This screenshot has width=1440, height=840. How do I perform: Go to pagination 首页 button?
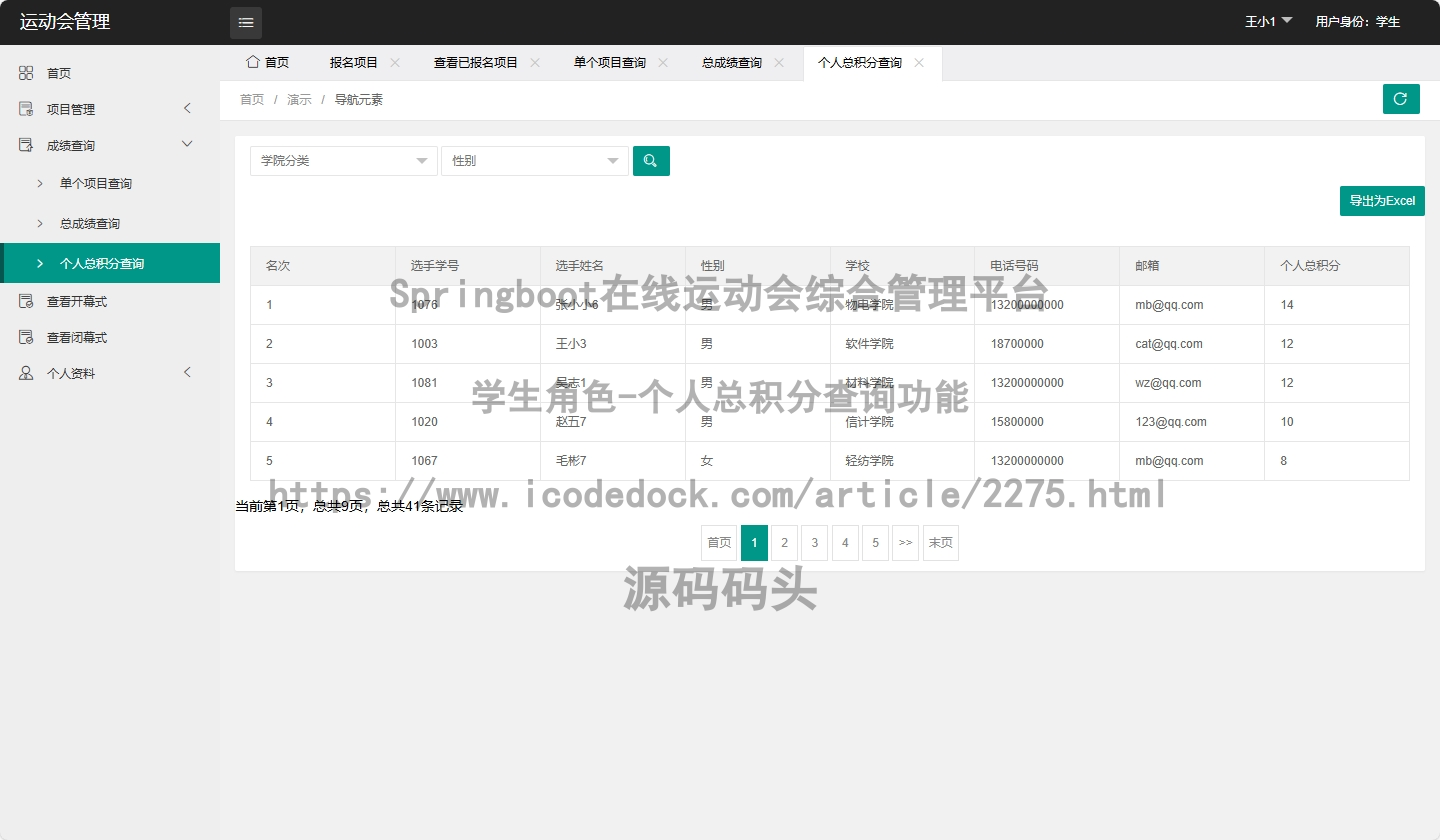[719, 543]
